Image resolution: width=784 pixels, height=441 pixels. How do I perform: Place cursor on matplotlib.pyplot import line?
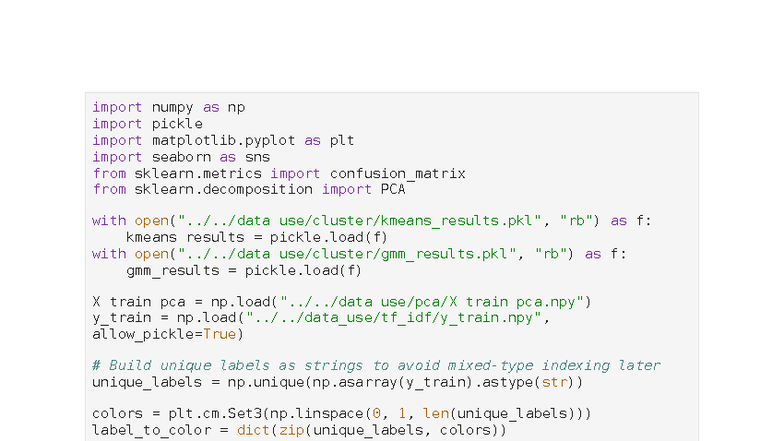click(223, 141)
